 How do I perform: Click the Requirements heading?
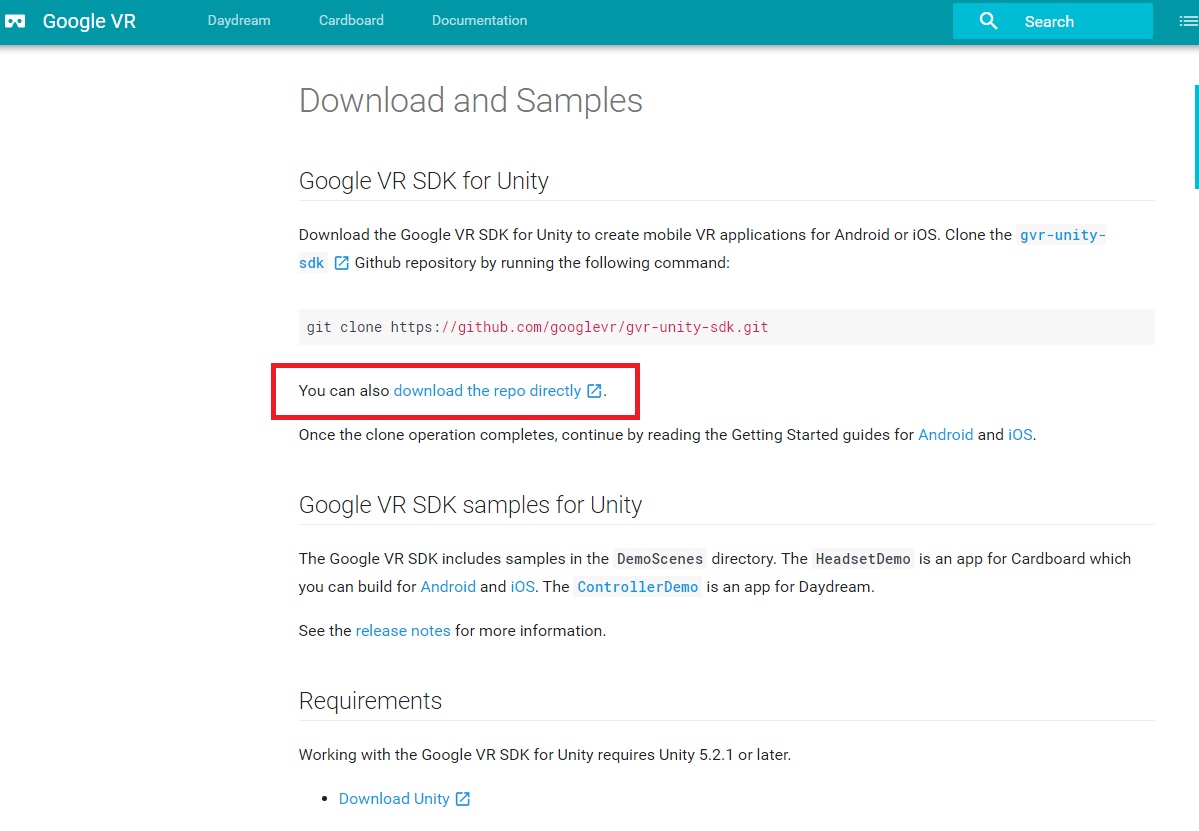point(370,701)
